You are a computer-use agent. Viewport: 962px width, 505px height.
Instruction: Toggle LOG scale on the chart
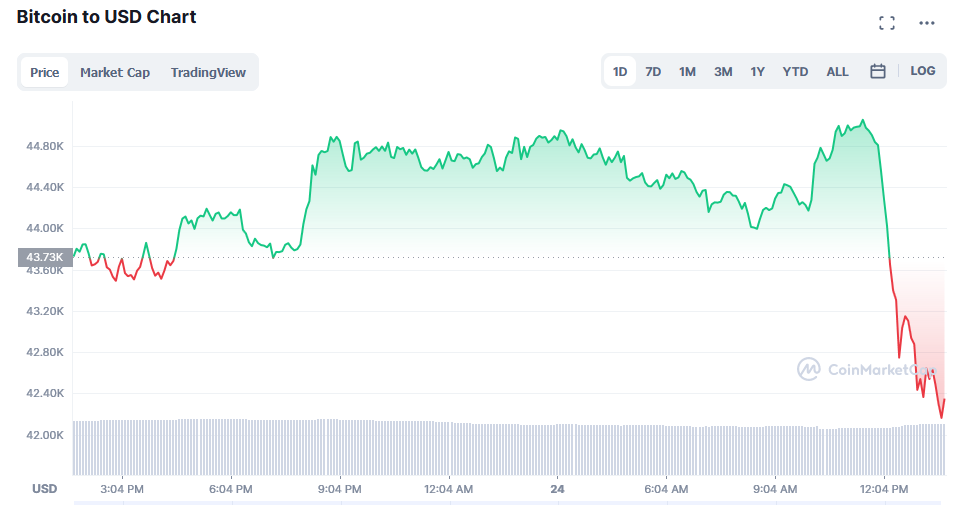[923, 71]
